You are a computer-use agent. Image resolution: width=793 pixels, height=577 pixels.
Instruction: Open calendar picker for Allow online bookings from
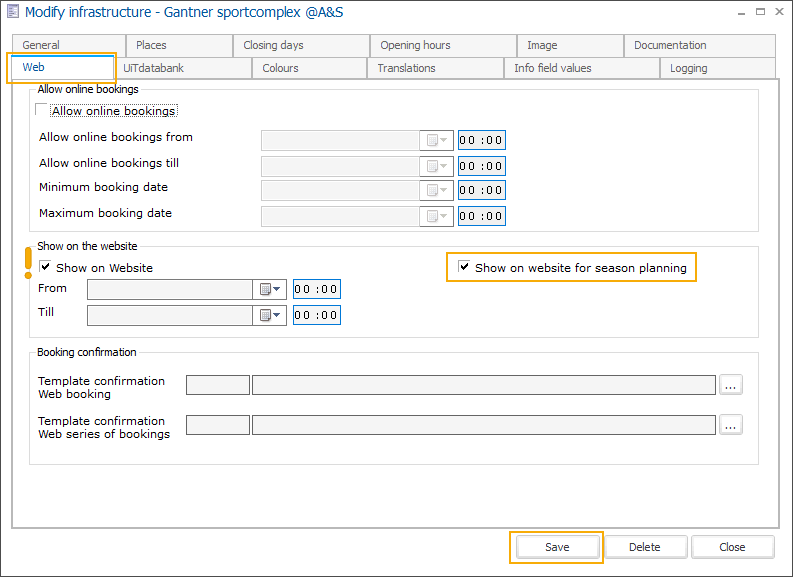click(436, 140)
